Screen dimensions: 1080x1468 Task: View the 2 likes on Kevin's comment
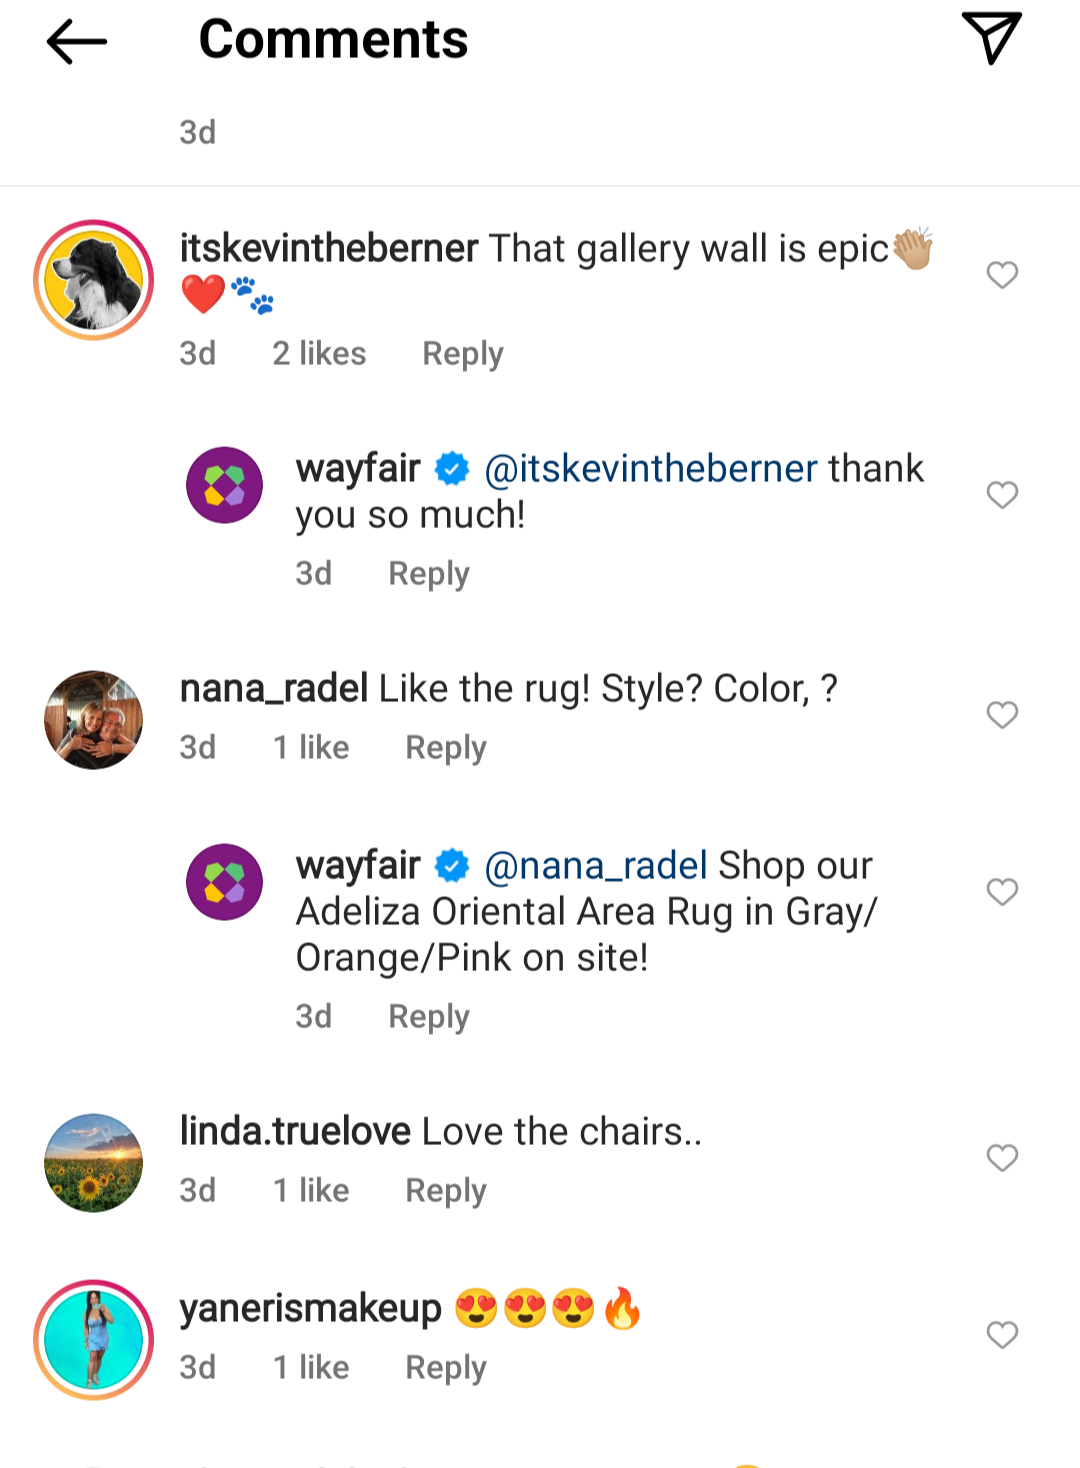point(319,353)
